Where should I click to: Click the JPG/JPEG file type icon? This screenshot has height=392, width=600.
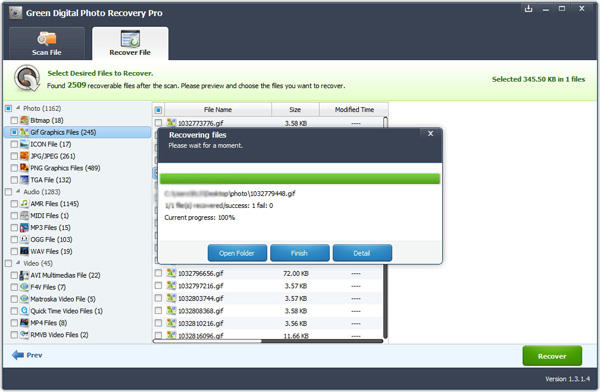[24, 156]
